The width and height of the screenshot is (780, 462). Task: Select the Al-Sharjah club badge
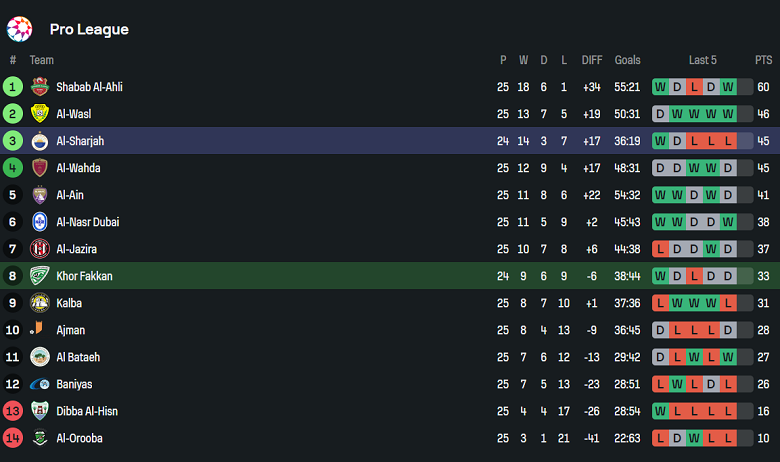pos(40,141)
